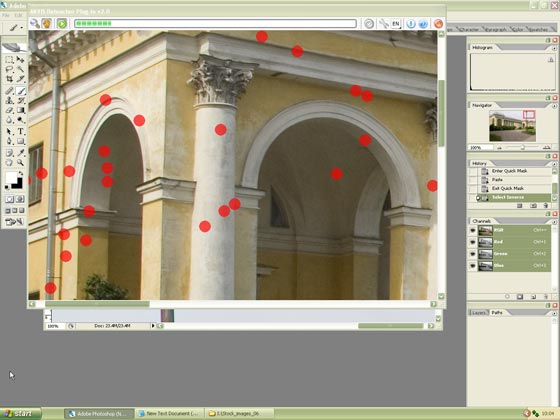Select the Eyedropper tool
Image resolution: width=560 pixels, height=420 pixels.
click(x=20, y=153)
